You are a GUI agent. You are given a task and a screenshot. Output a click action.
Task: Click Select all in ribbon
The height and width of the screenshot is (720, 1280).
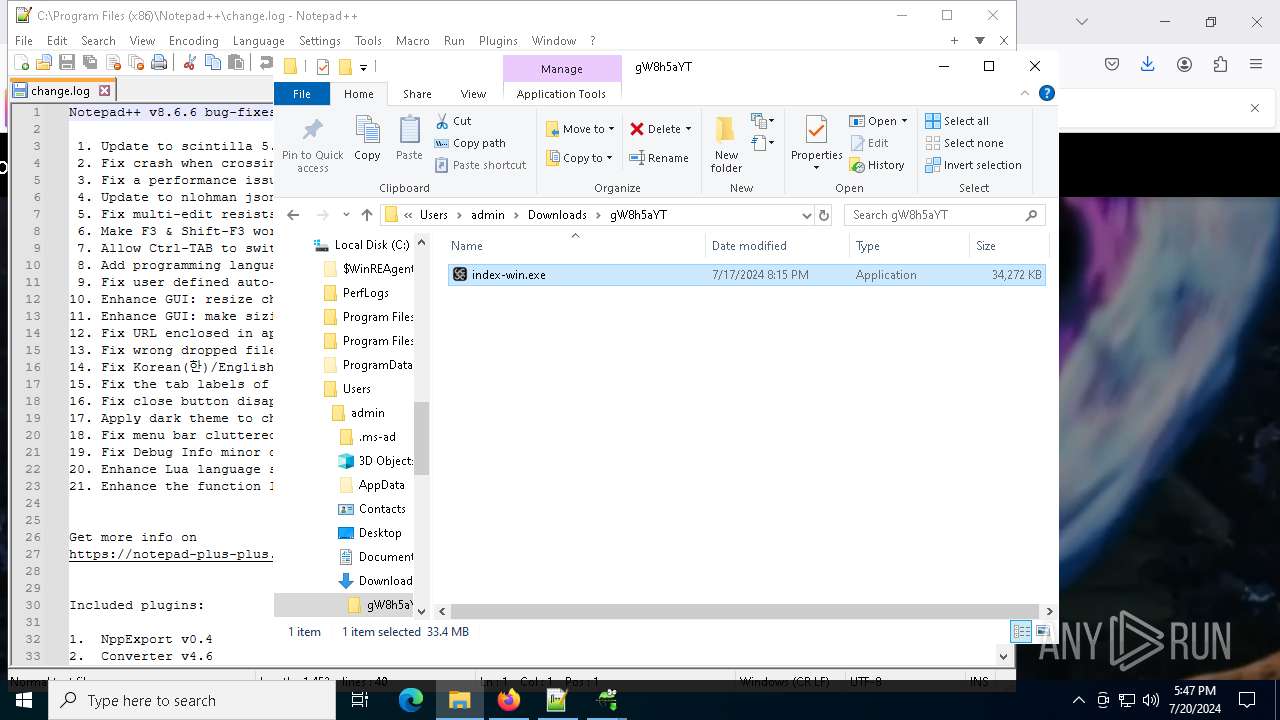point(957,121)
